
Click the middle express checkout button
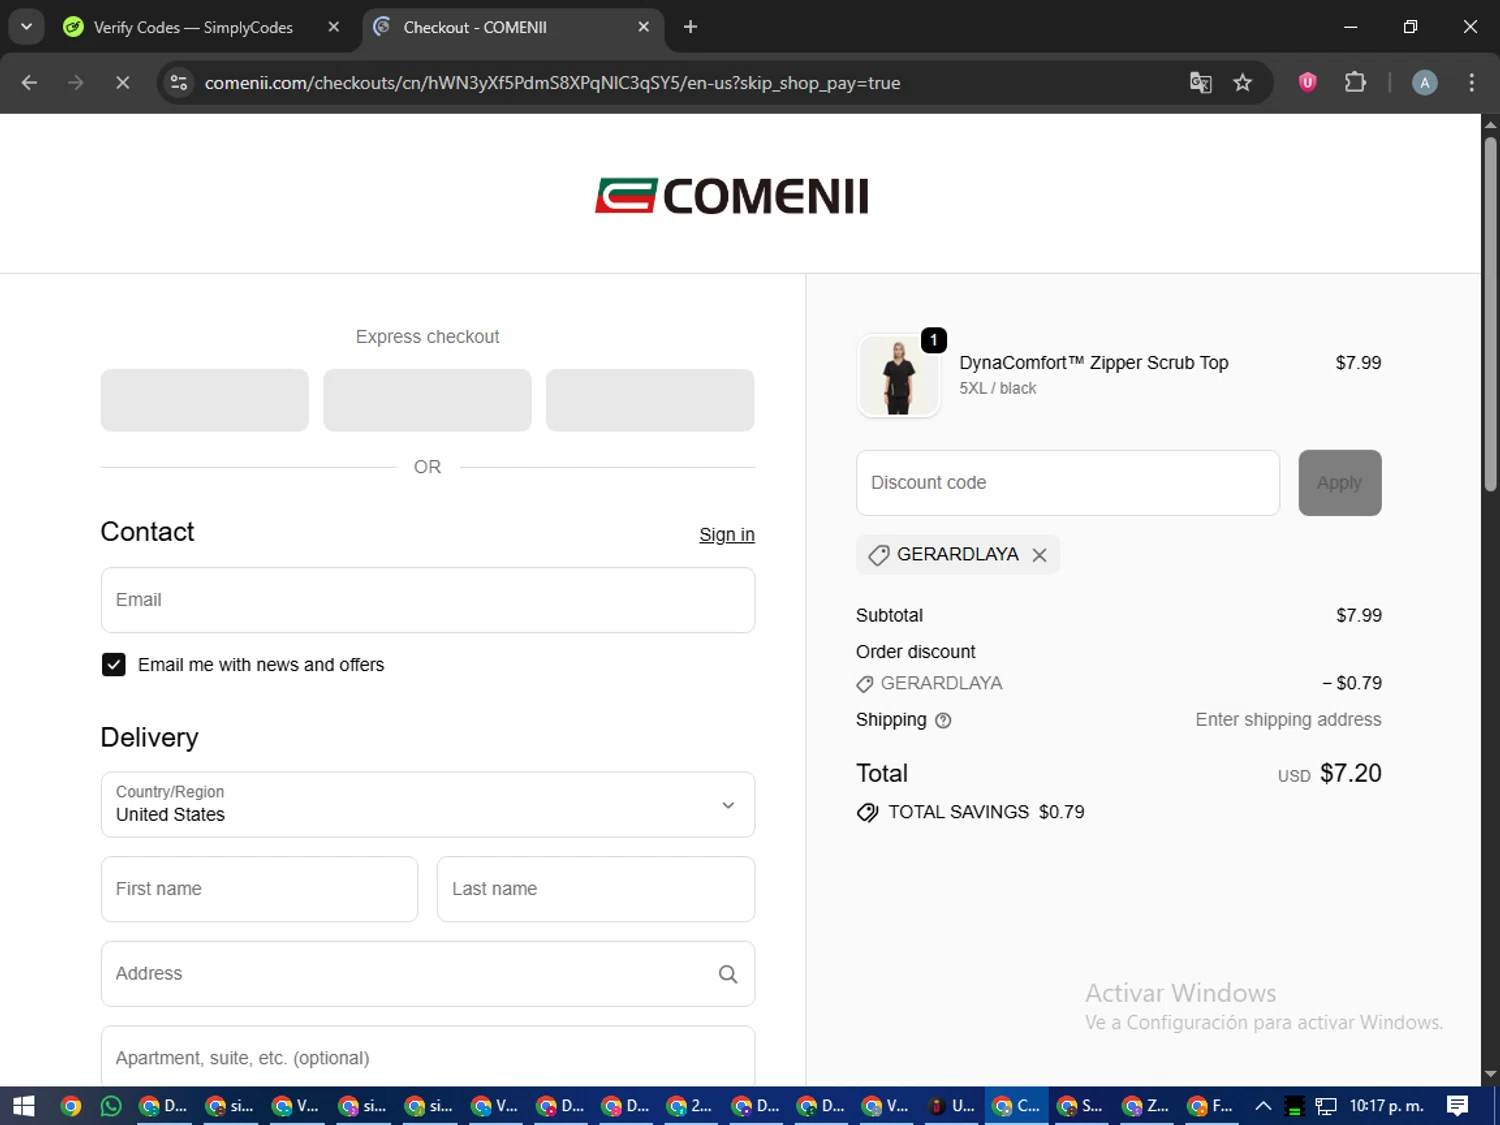click(428, 400)
